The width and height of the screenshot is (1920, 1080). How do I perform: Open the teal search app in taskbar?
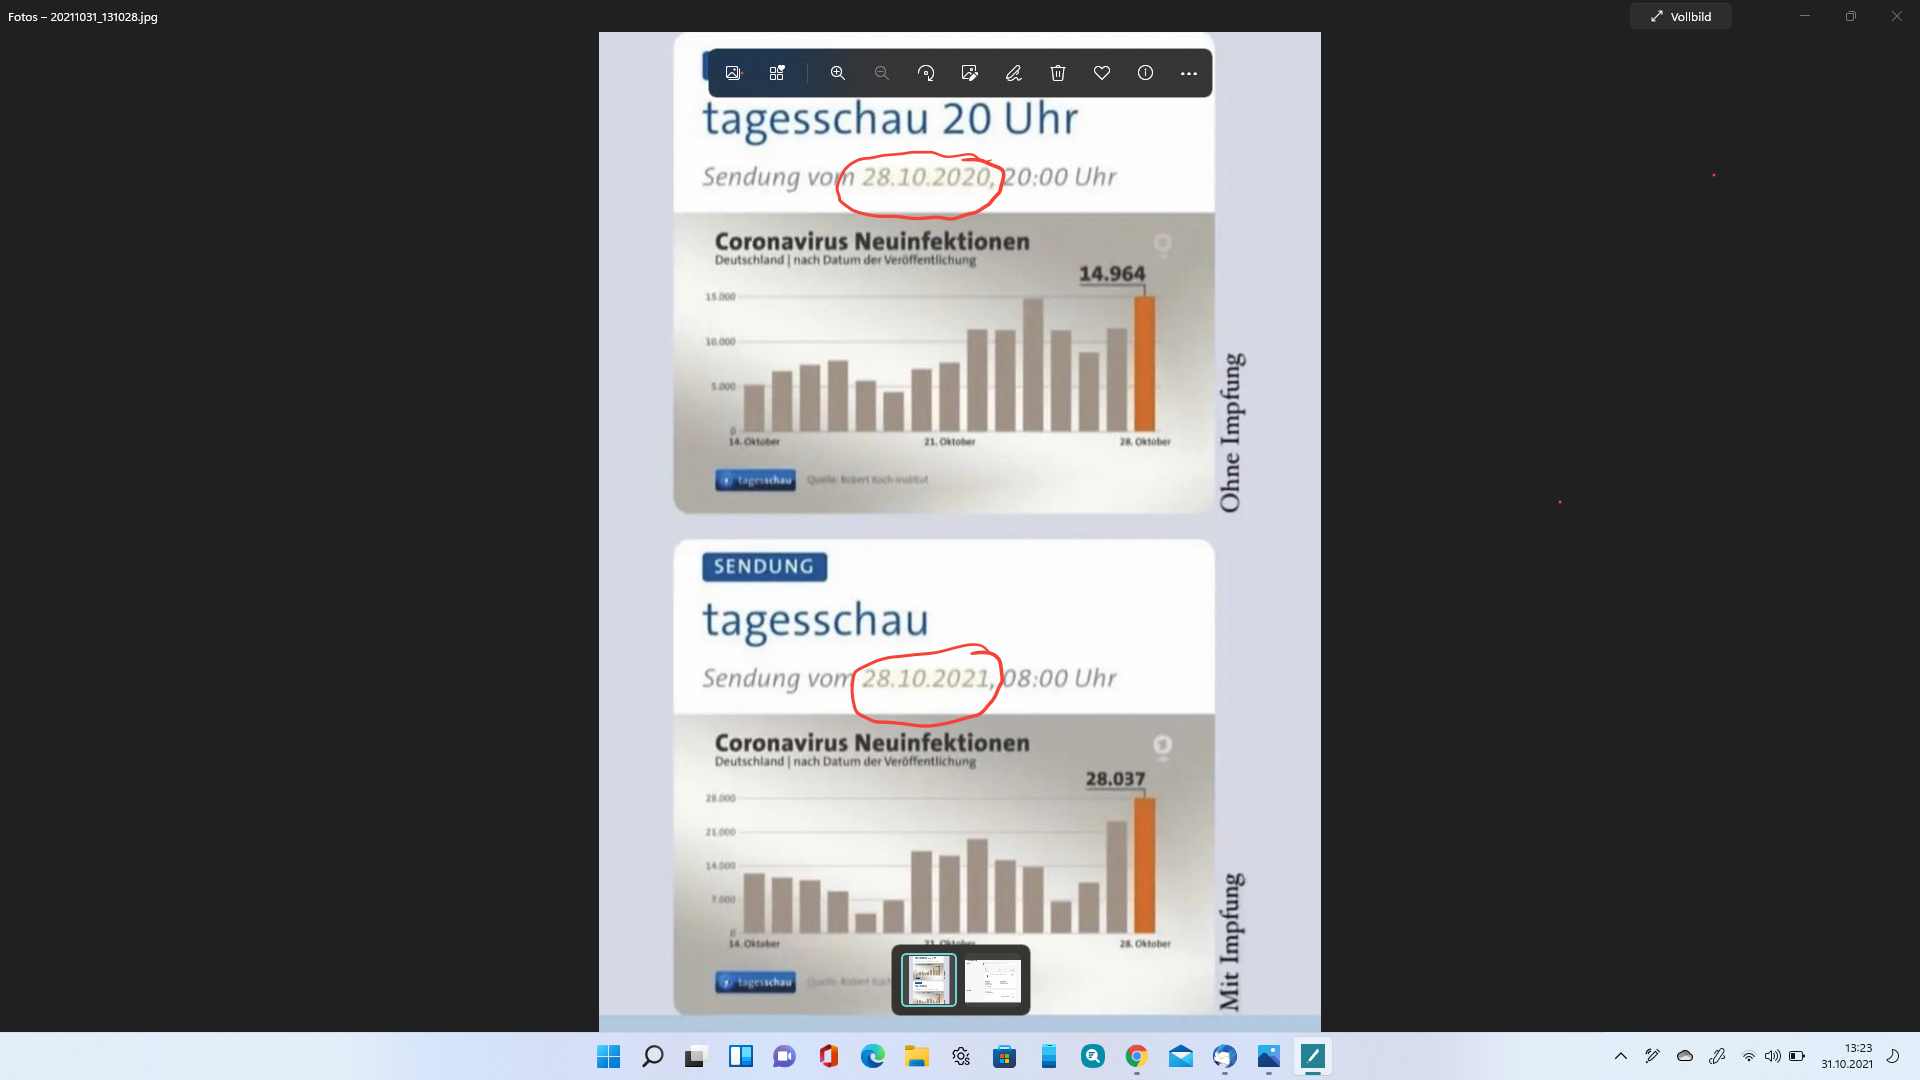(1093, 1056)
